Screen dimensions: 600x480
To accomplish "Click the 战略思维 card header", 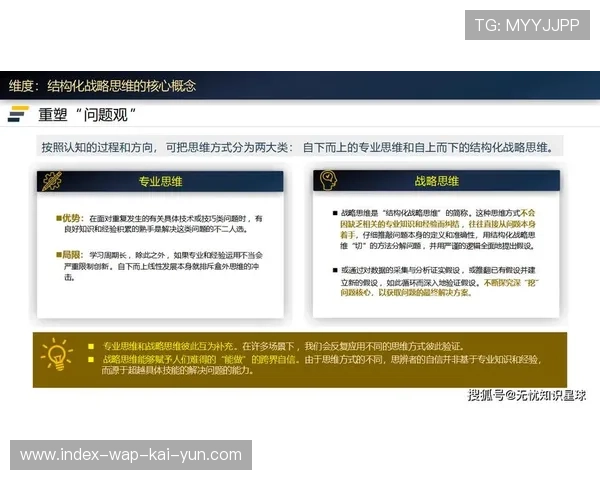I will (437, 181).
